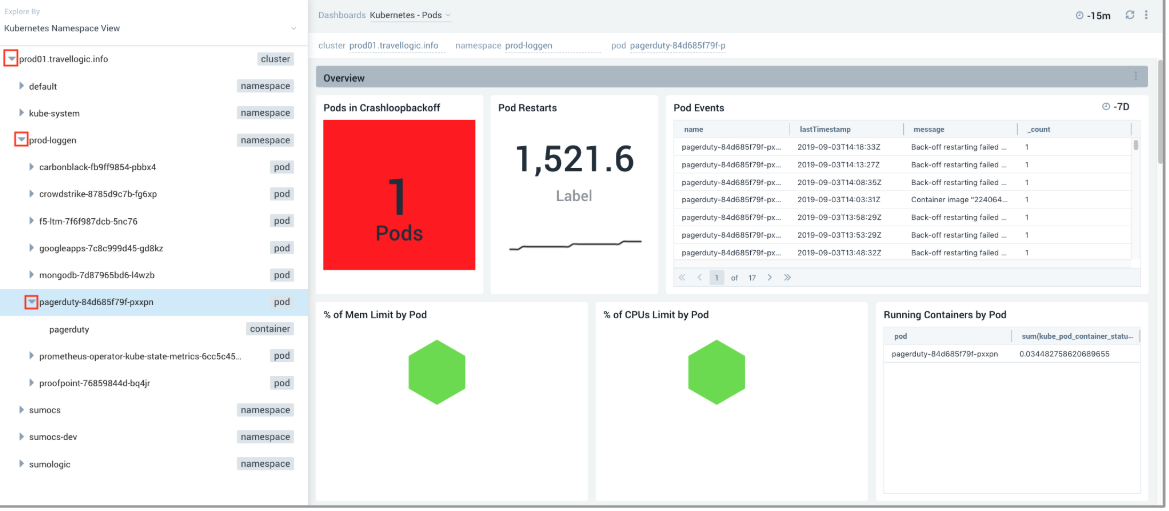This screenshot has width=1169, height=511.
Task: Go to previous page of Pod Events
Action: [x=699, y=277]
